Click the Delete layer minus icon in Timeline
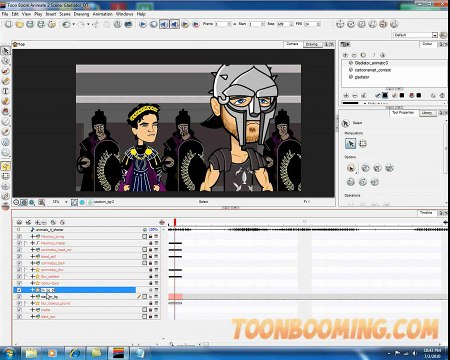450x360 pixels. [x=45, y=222]
